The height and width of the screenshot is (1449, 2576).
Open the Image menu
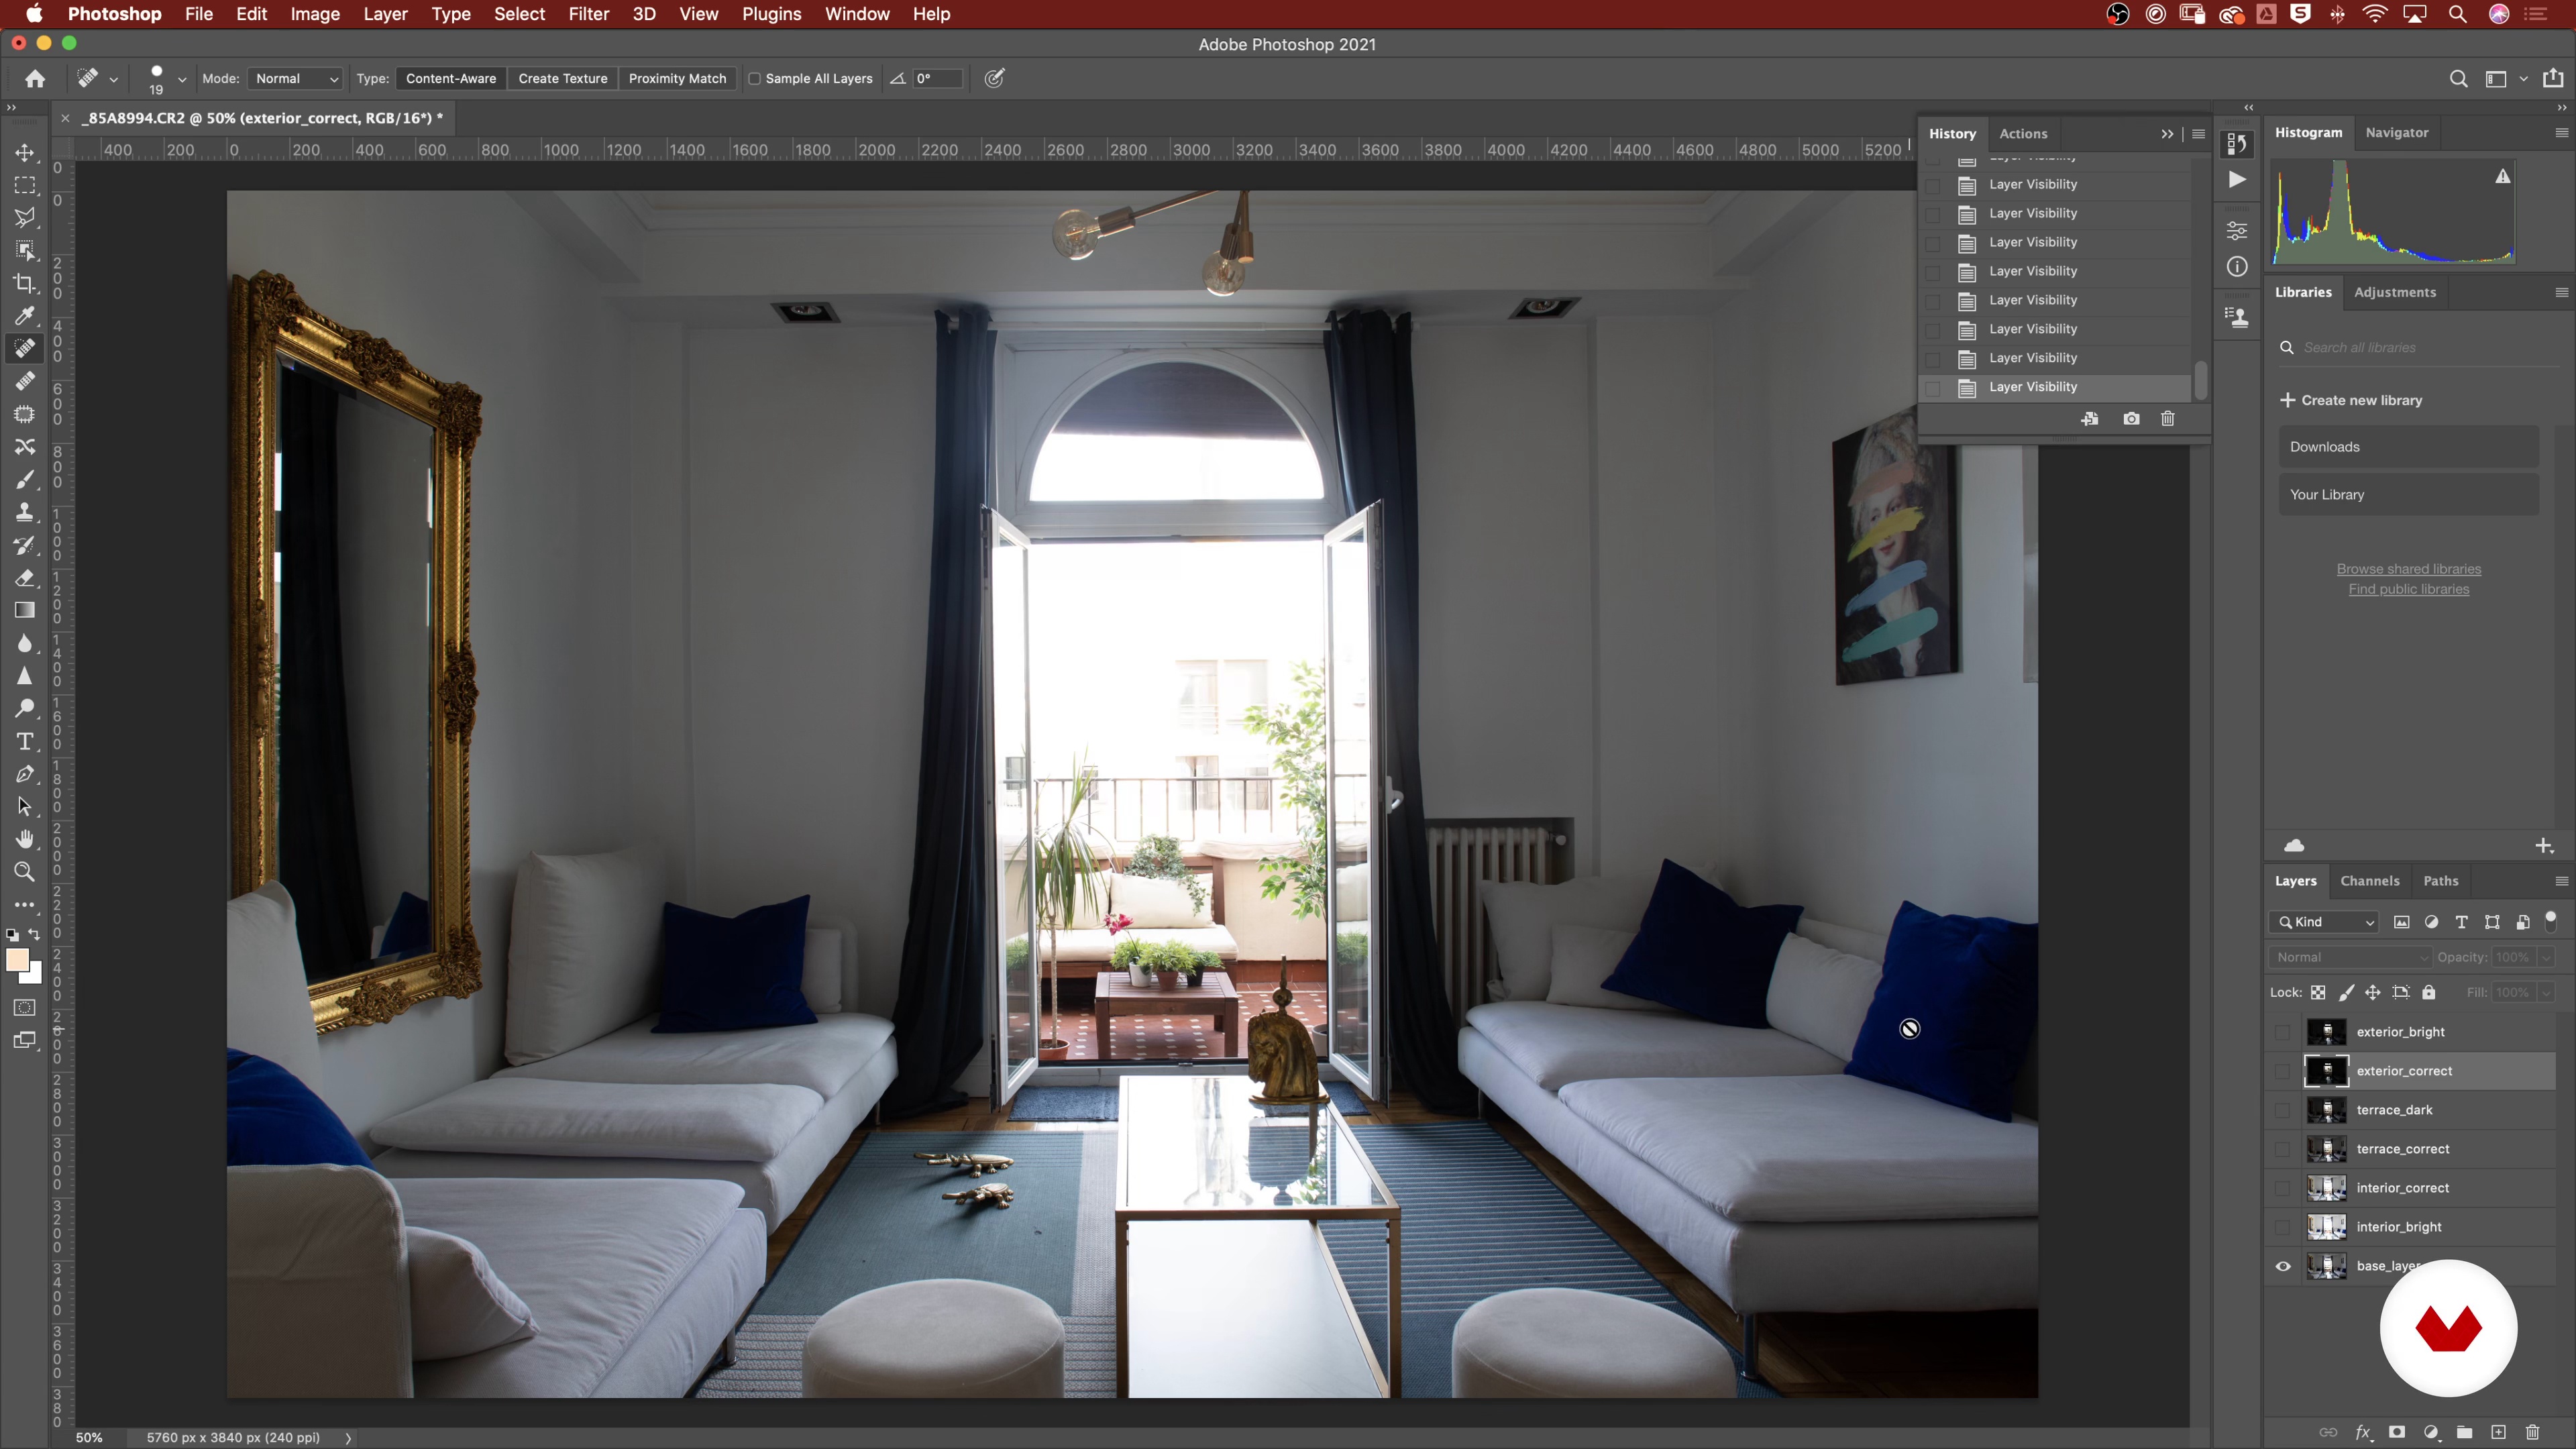pyautogui.click(x=315, y=14)
